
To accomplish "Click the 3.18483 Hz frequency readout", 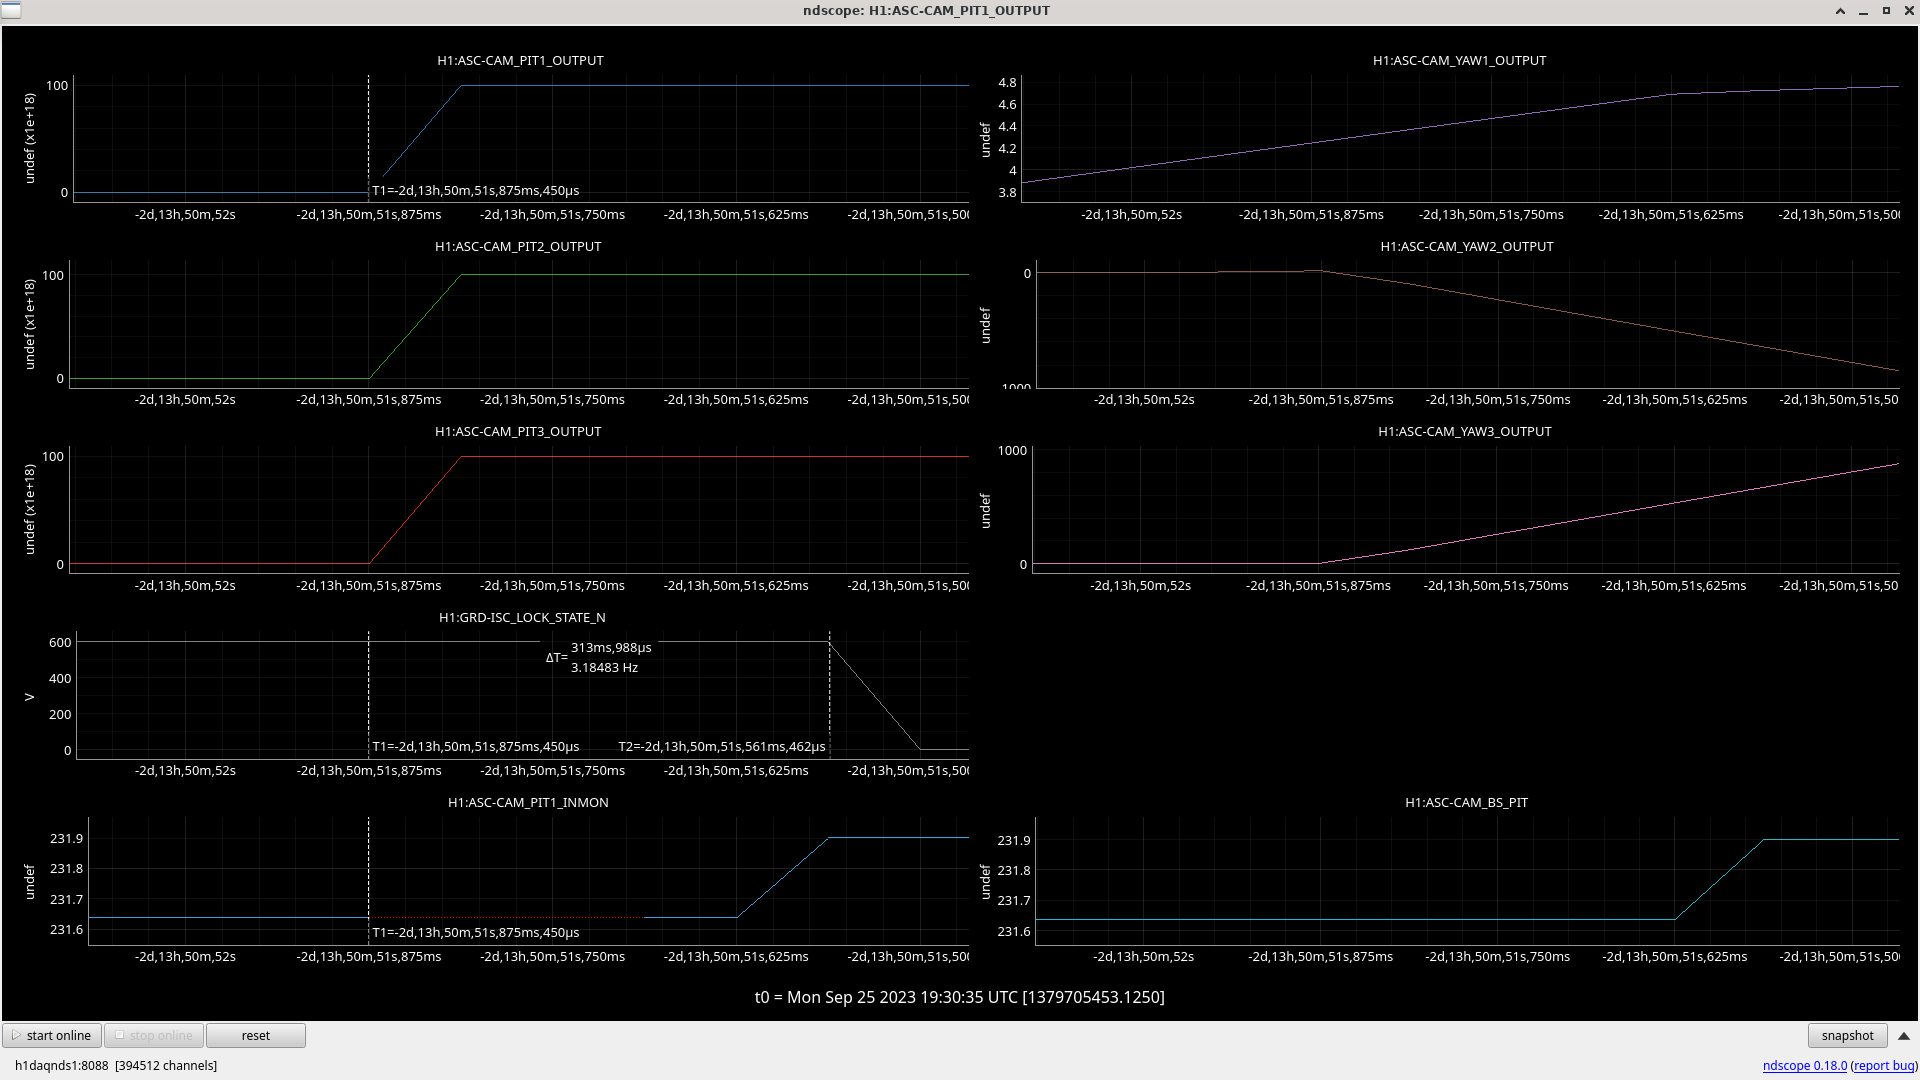I will [604, 667].
